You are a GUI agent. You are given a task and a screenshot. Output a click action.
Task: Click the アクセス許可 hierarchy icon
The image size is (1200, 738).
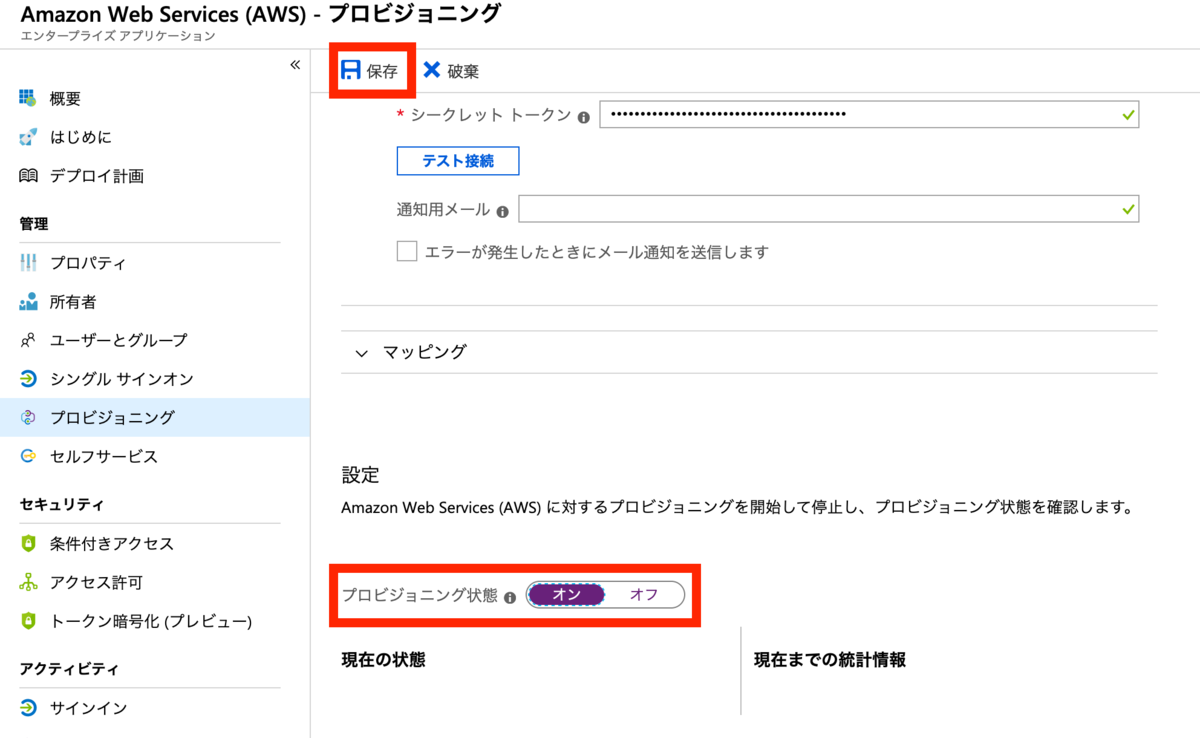tap(28, 582)
